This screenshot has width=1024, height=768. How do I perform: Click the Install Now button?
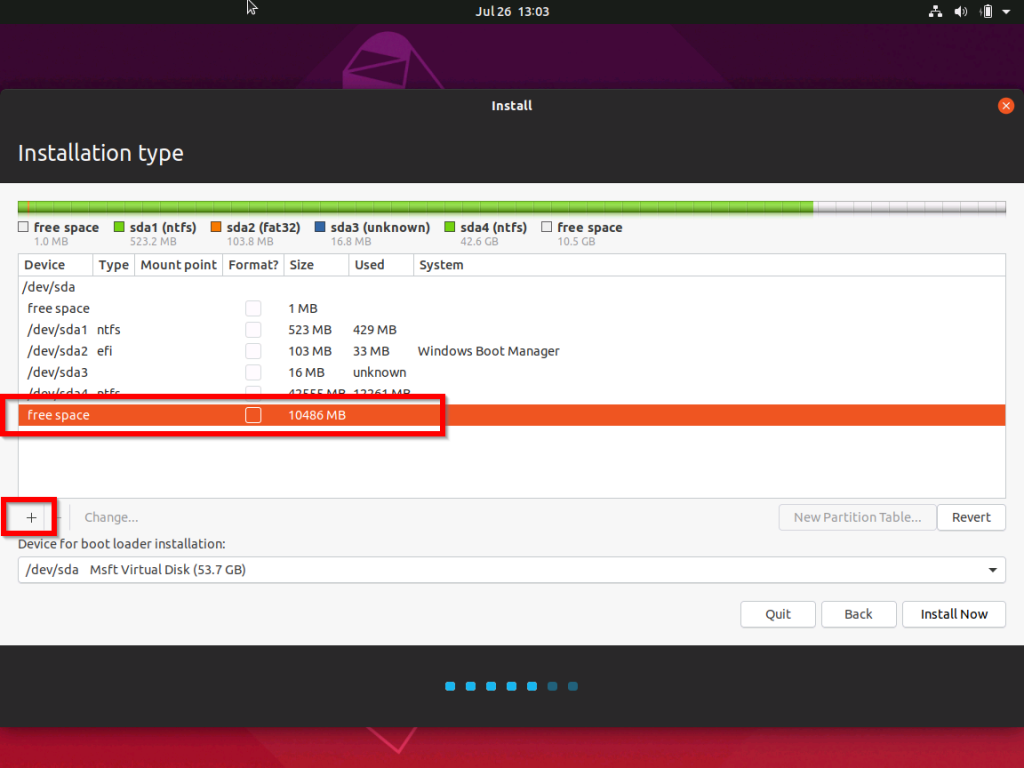tap(953, 614)
